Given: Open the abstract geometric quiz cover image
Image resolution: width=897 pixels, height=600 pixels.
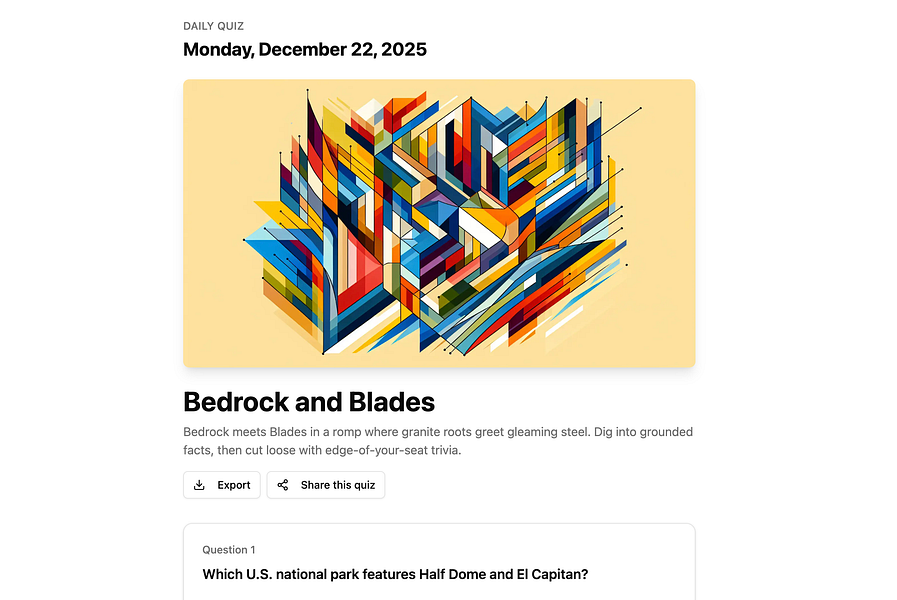Looking at the screenshot, I should 439,223.
